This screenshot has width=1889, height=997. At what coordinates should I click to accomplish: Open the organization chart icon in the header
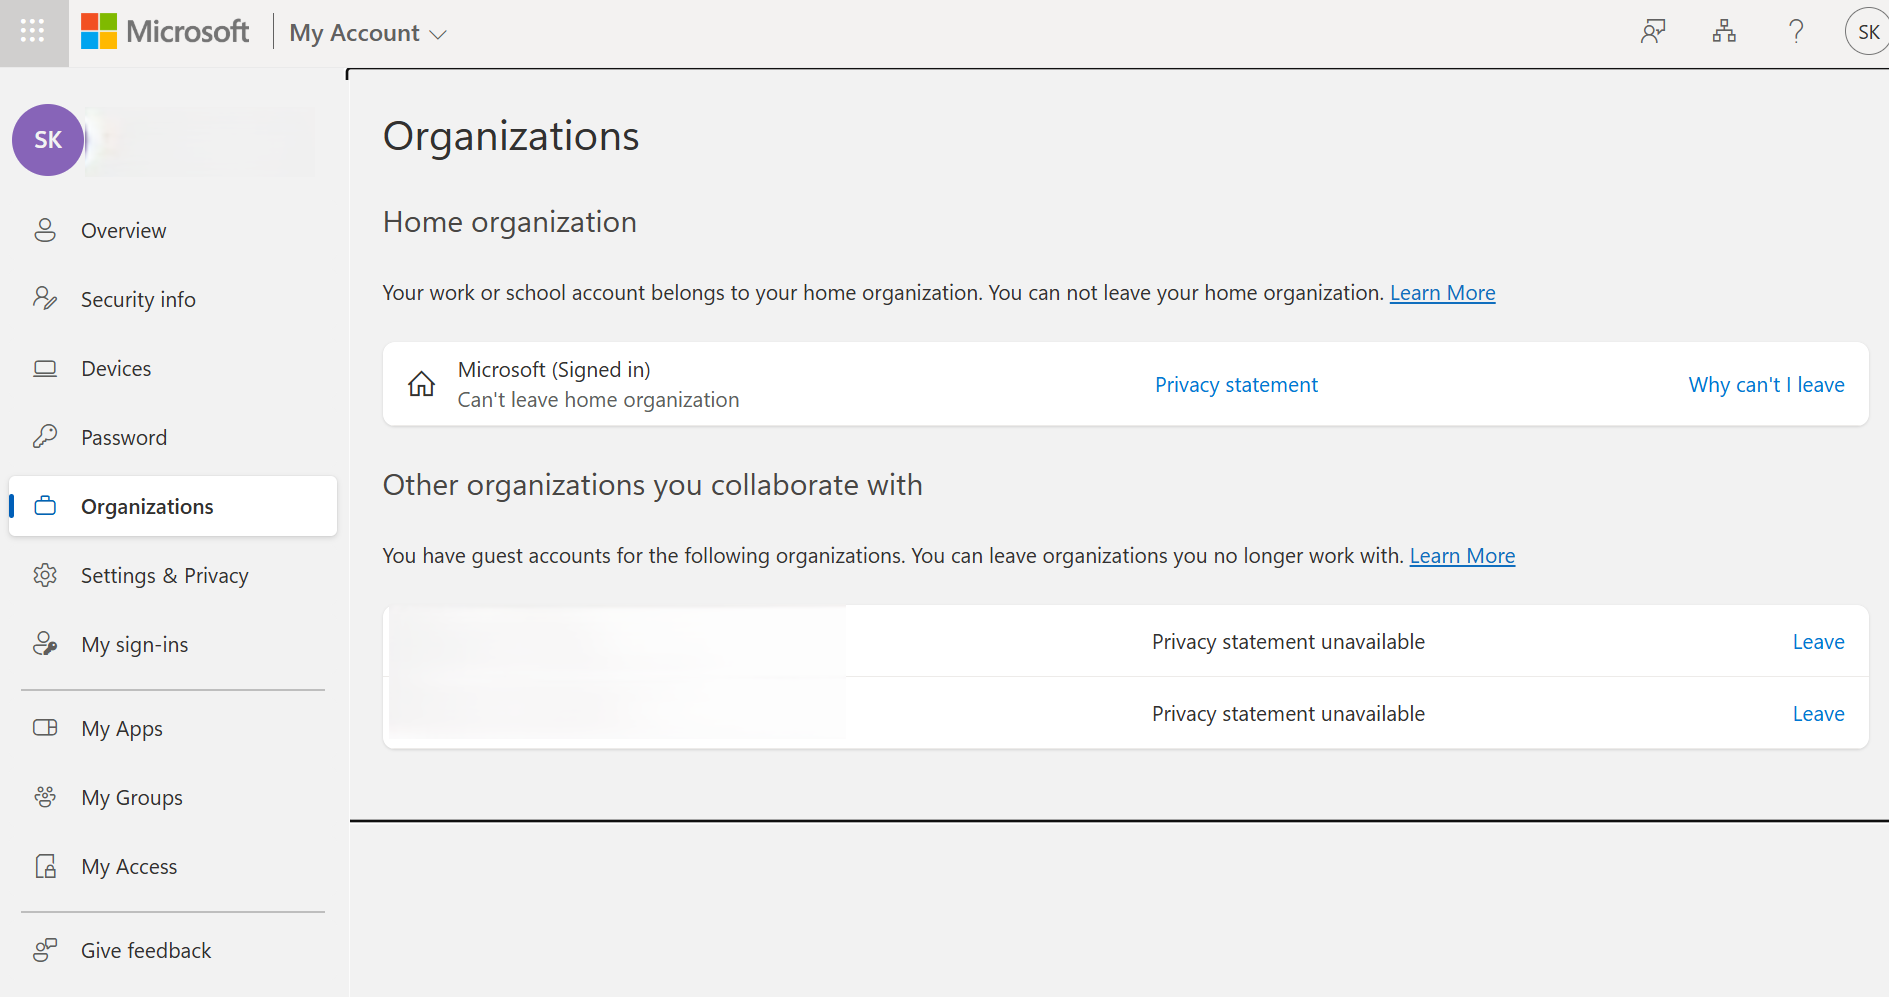pos(1724,31)
